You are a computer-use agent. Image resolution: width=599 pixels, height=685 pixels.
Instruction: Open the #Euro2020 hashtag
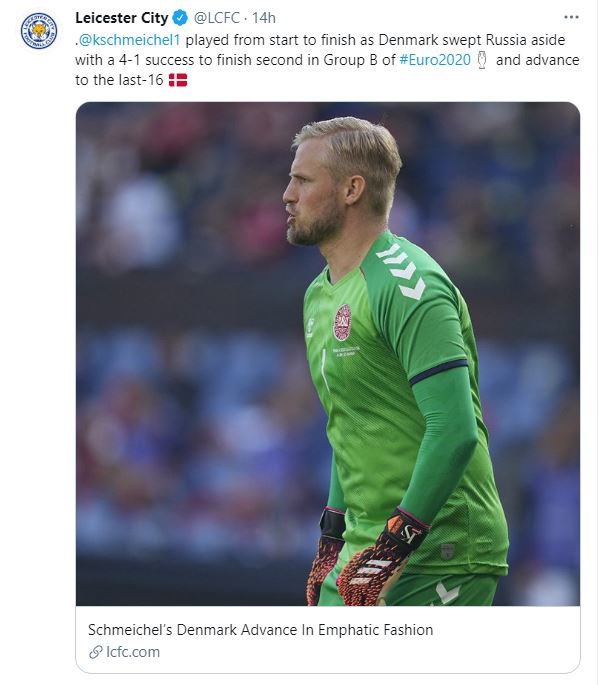(x=435, y=60)
